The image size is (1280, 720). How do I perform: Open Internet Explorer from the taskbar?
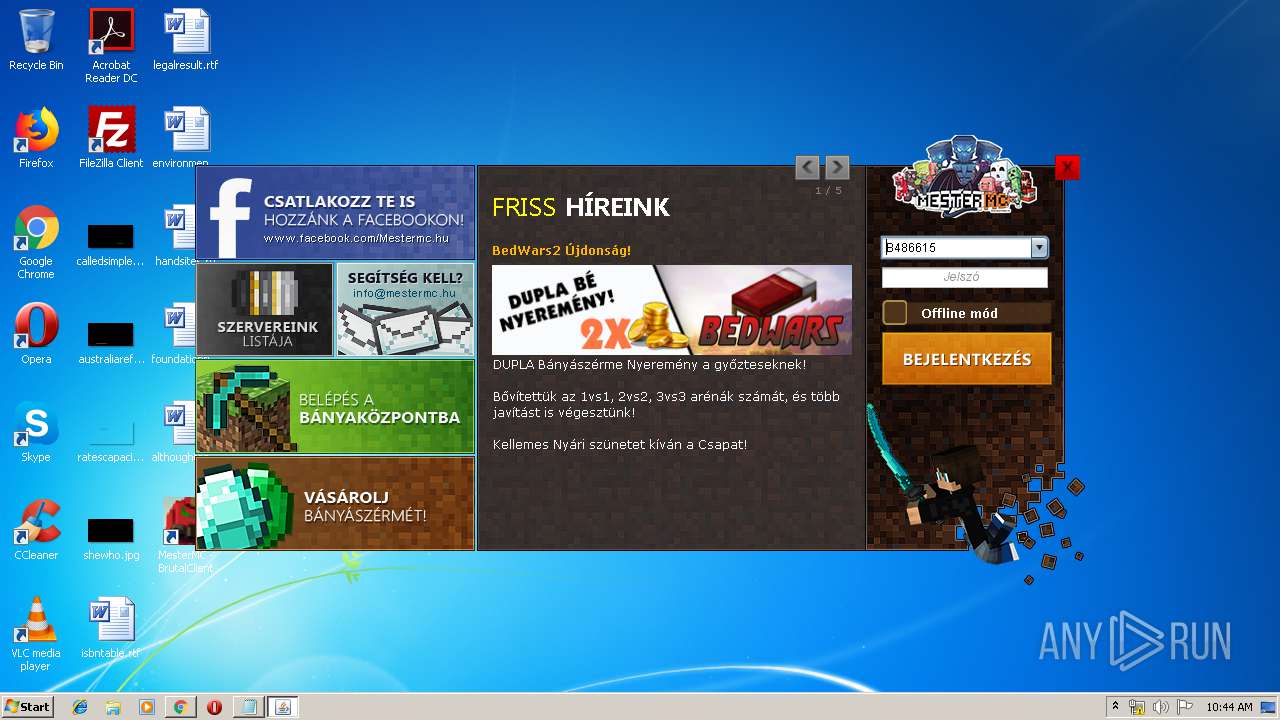pyautogui.click(x=80, y=707)
